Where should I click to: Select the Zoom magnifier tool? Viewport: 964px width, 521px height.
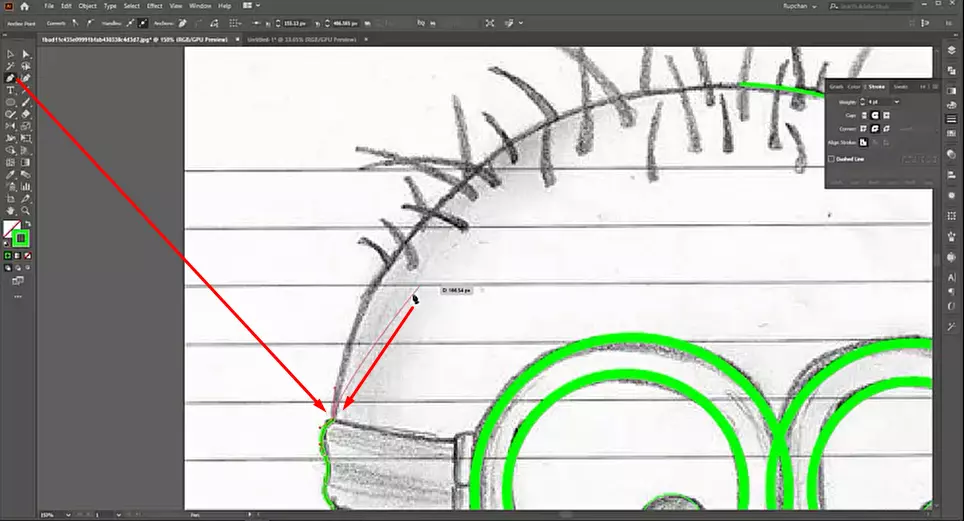(x=26, y=211)
